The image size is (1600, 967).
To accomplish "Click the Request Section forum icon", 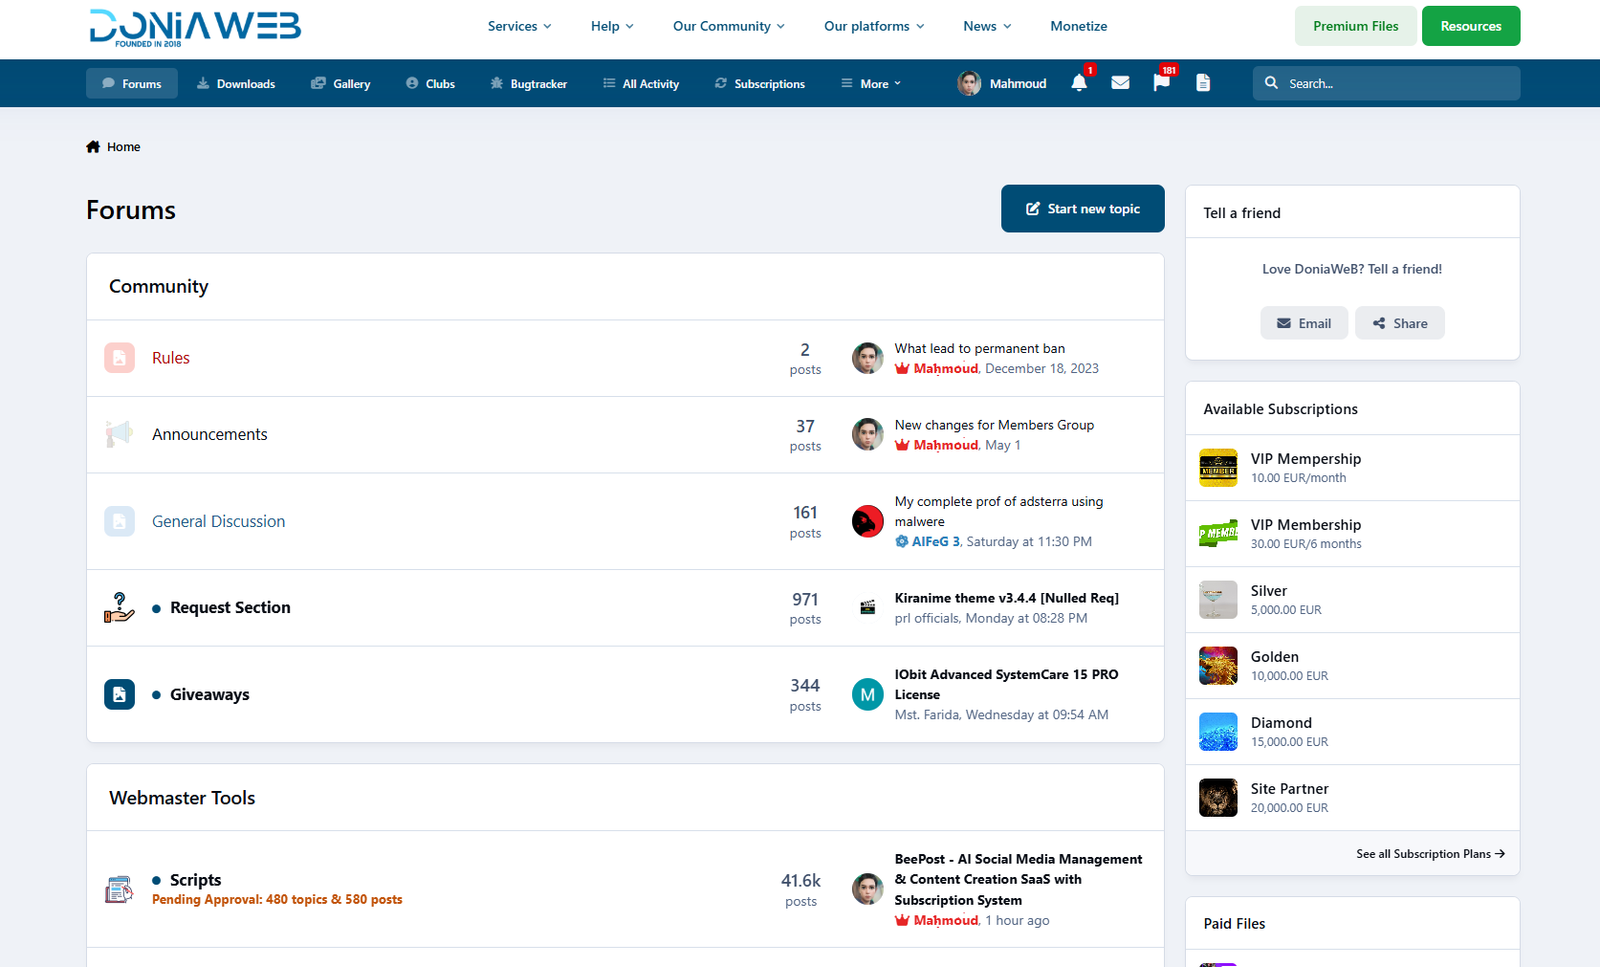I will pyautogui.click(x=119, y=607).
